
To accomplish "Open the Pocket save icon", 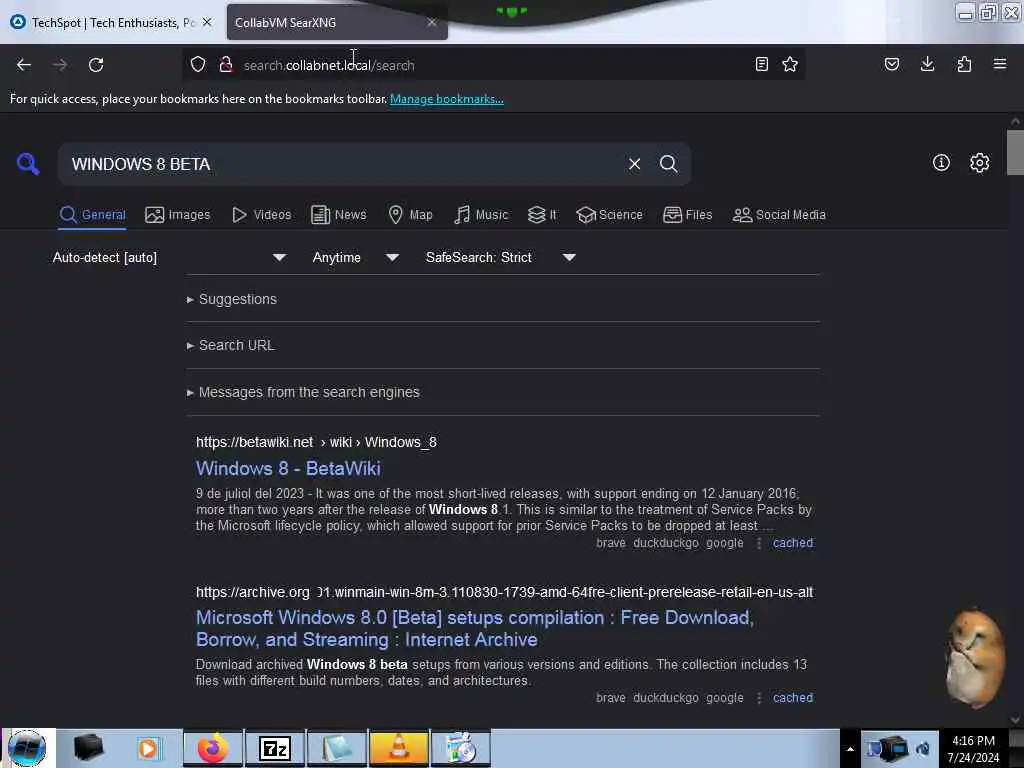I will point(892,64).
